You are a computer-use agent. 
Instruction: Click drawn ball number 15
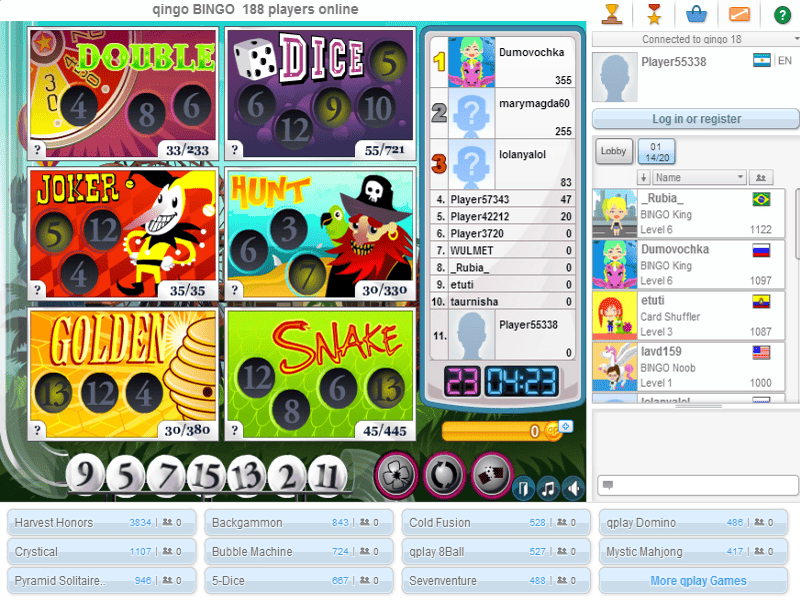[x=207, y=476]
